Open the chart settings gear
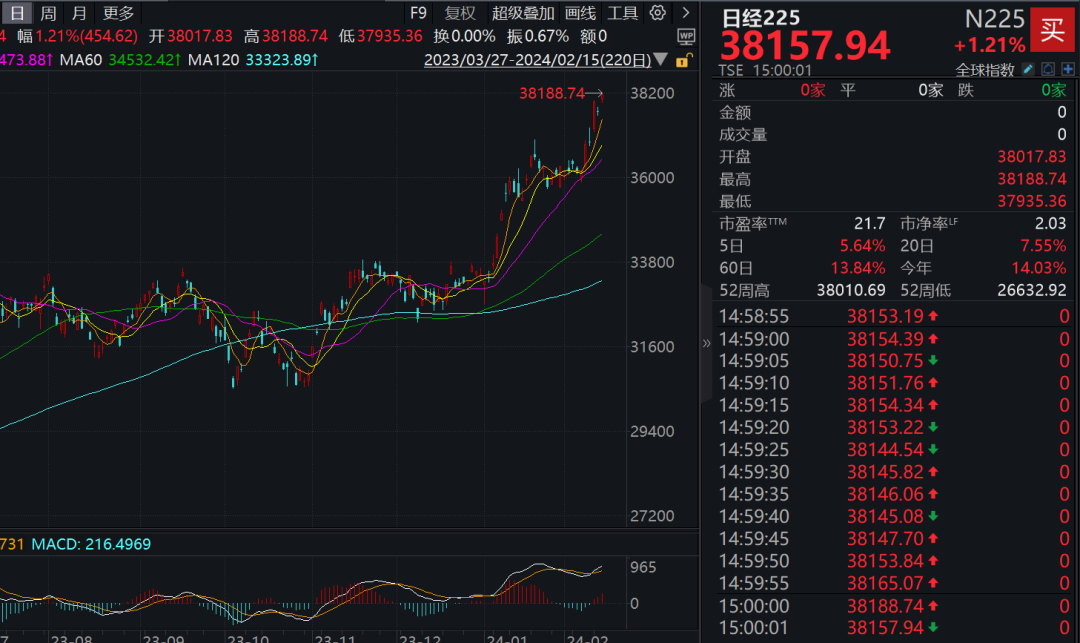The image size is (1080, 643). pyautogui.click(x=658, y=12)
